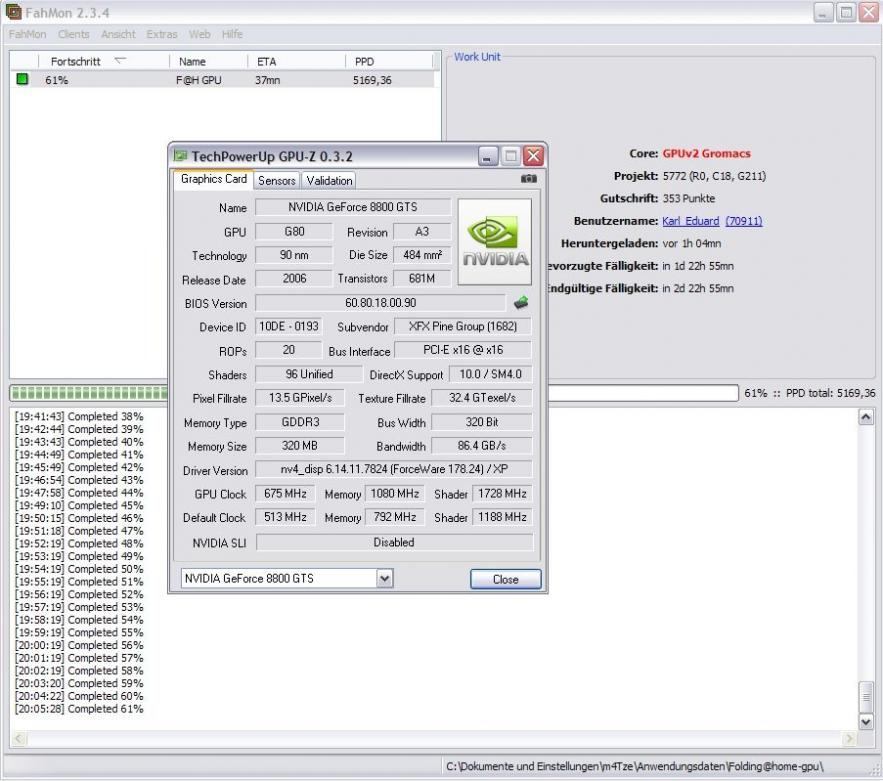The width and height of the screenshot is (883, 781).
Task: Click the log horizontal scroll left arrow
Action: (19, 738)
